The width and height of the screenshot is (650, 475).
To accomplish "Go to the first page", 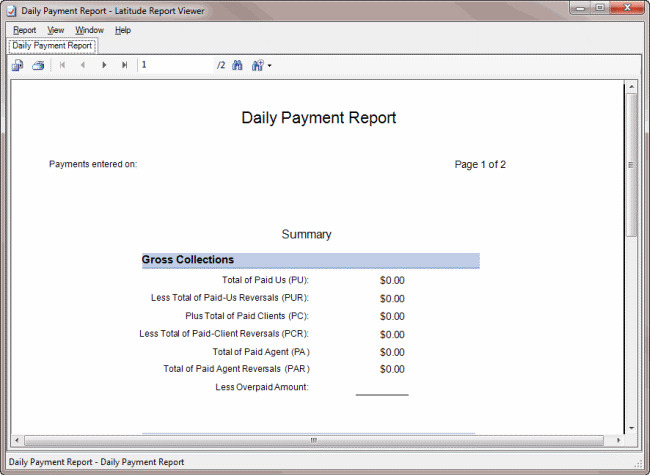I will click(62, 65).
